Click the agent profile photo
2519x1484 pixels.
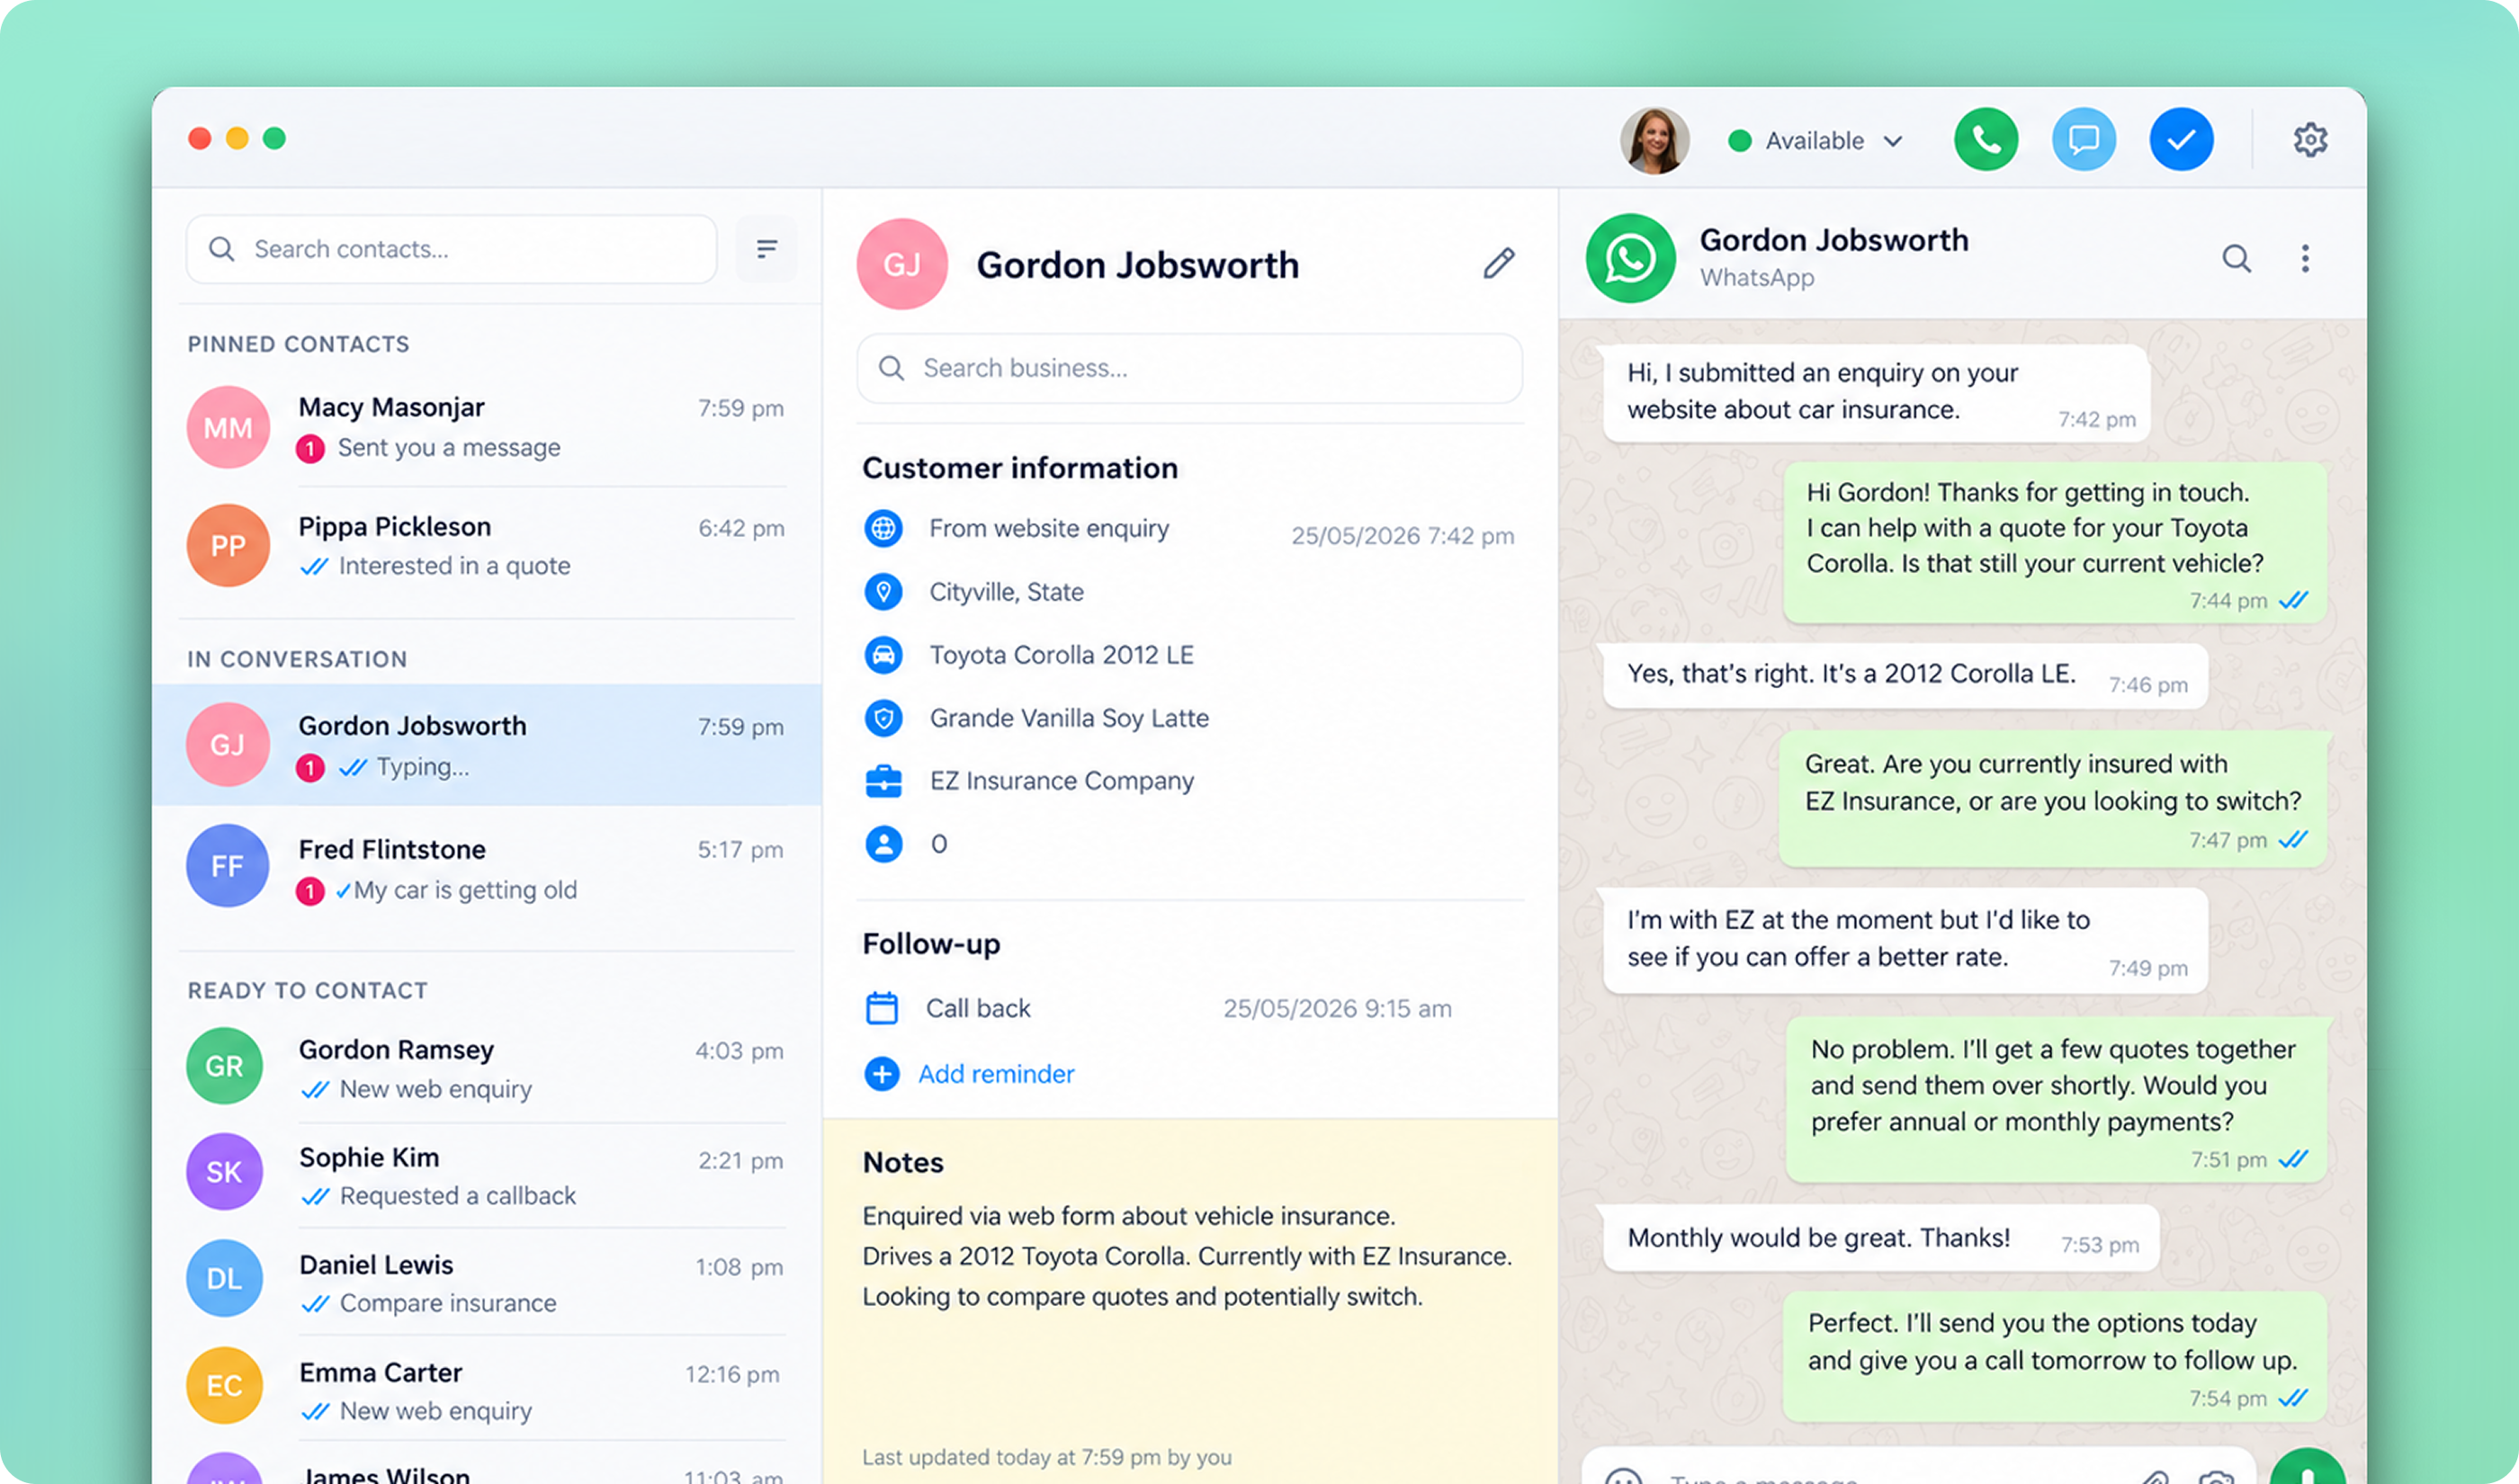1654,140
